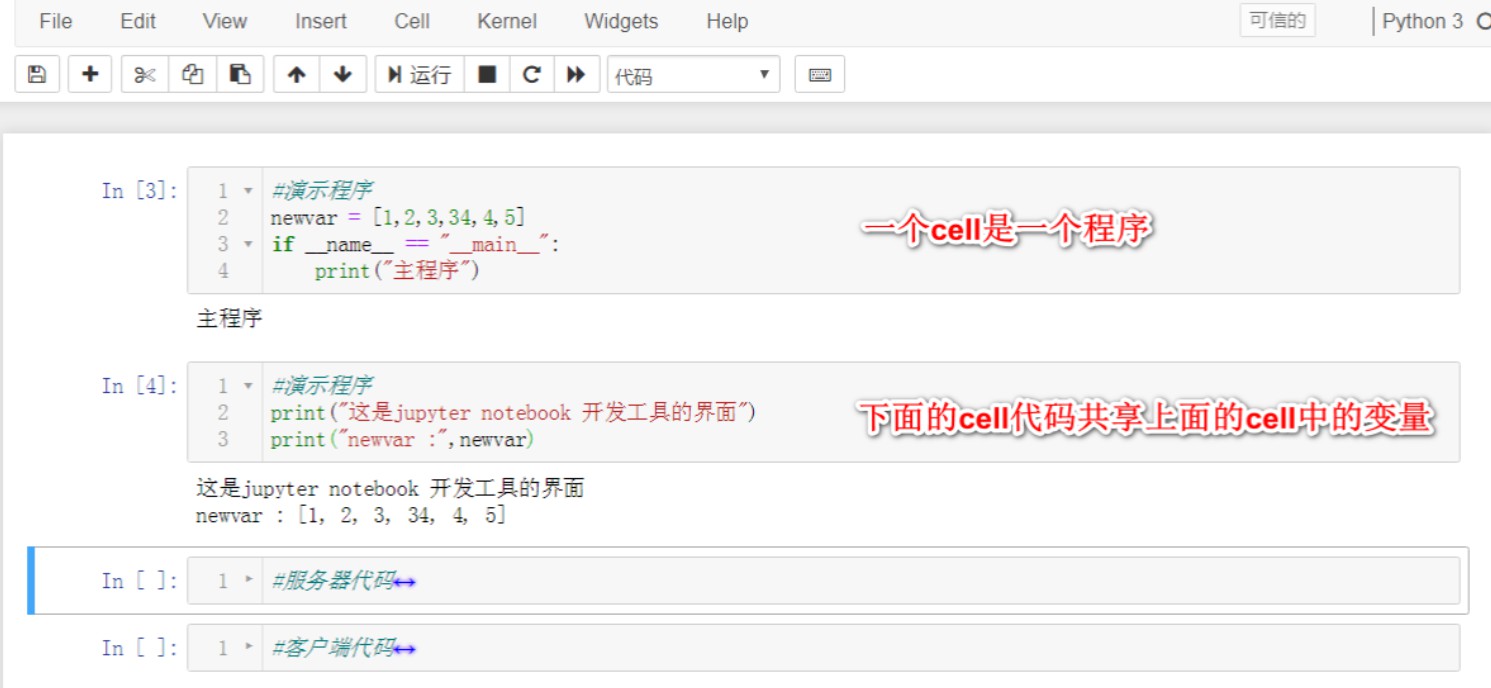Paste cells below icon

(240, 74)
